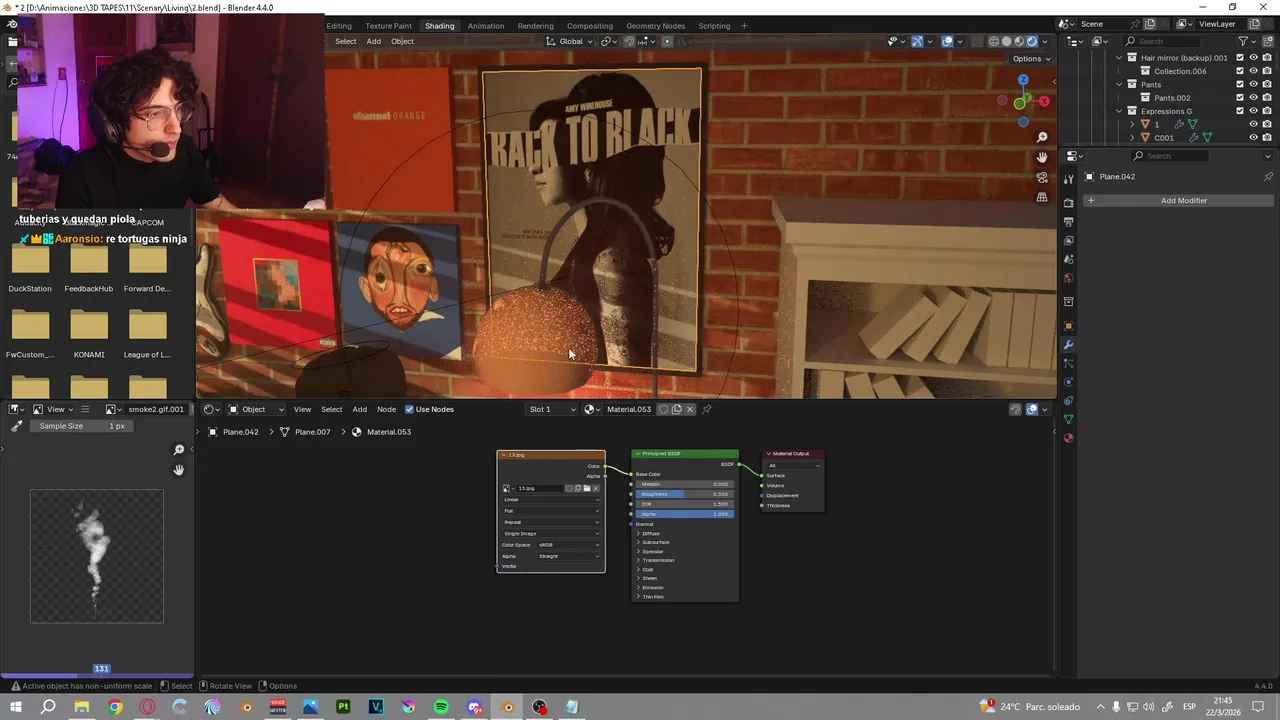The image size is (1280, 720).
Task: Select material preview shading mode
Action: 1019,41
